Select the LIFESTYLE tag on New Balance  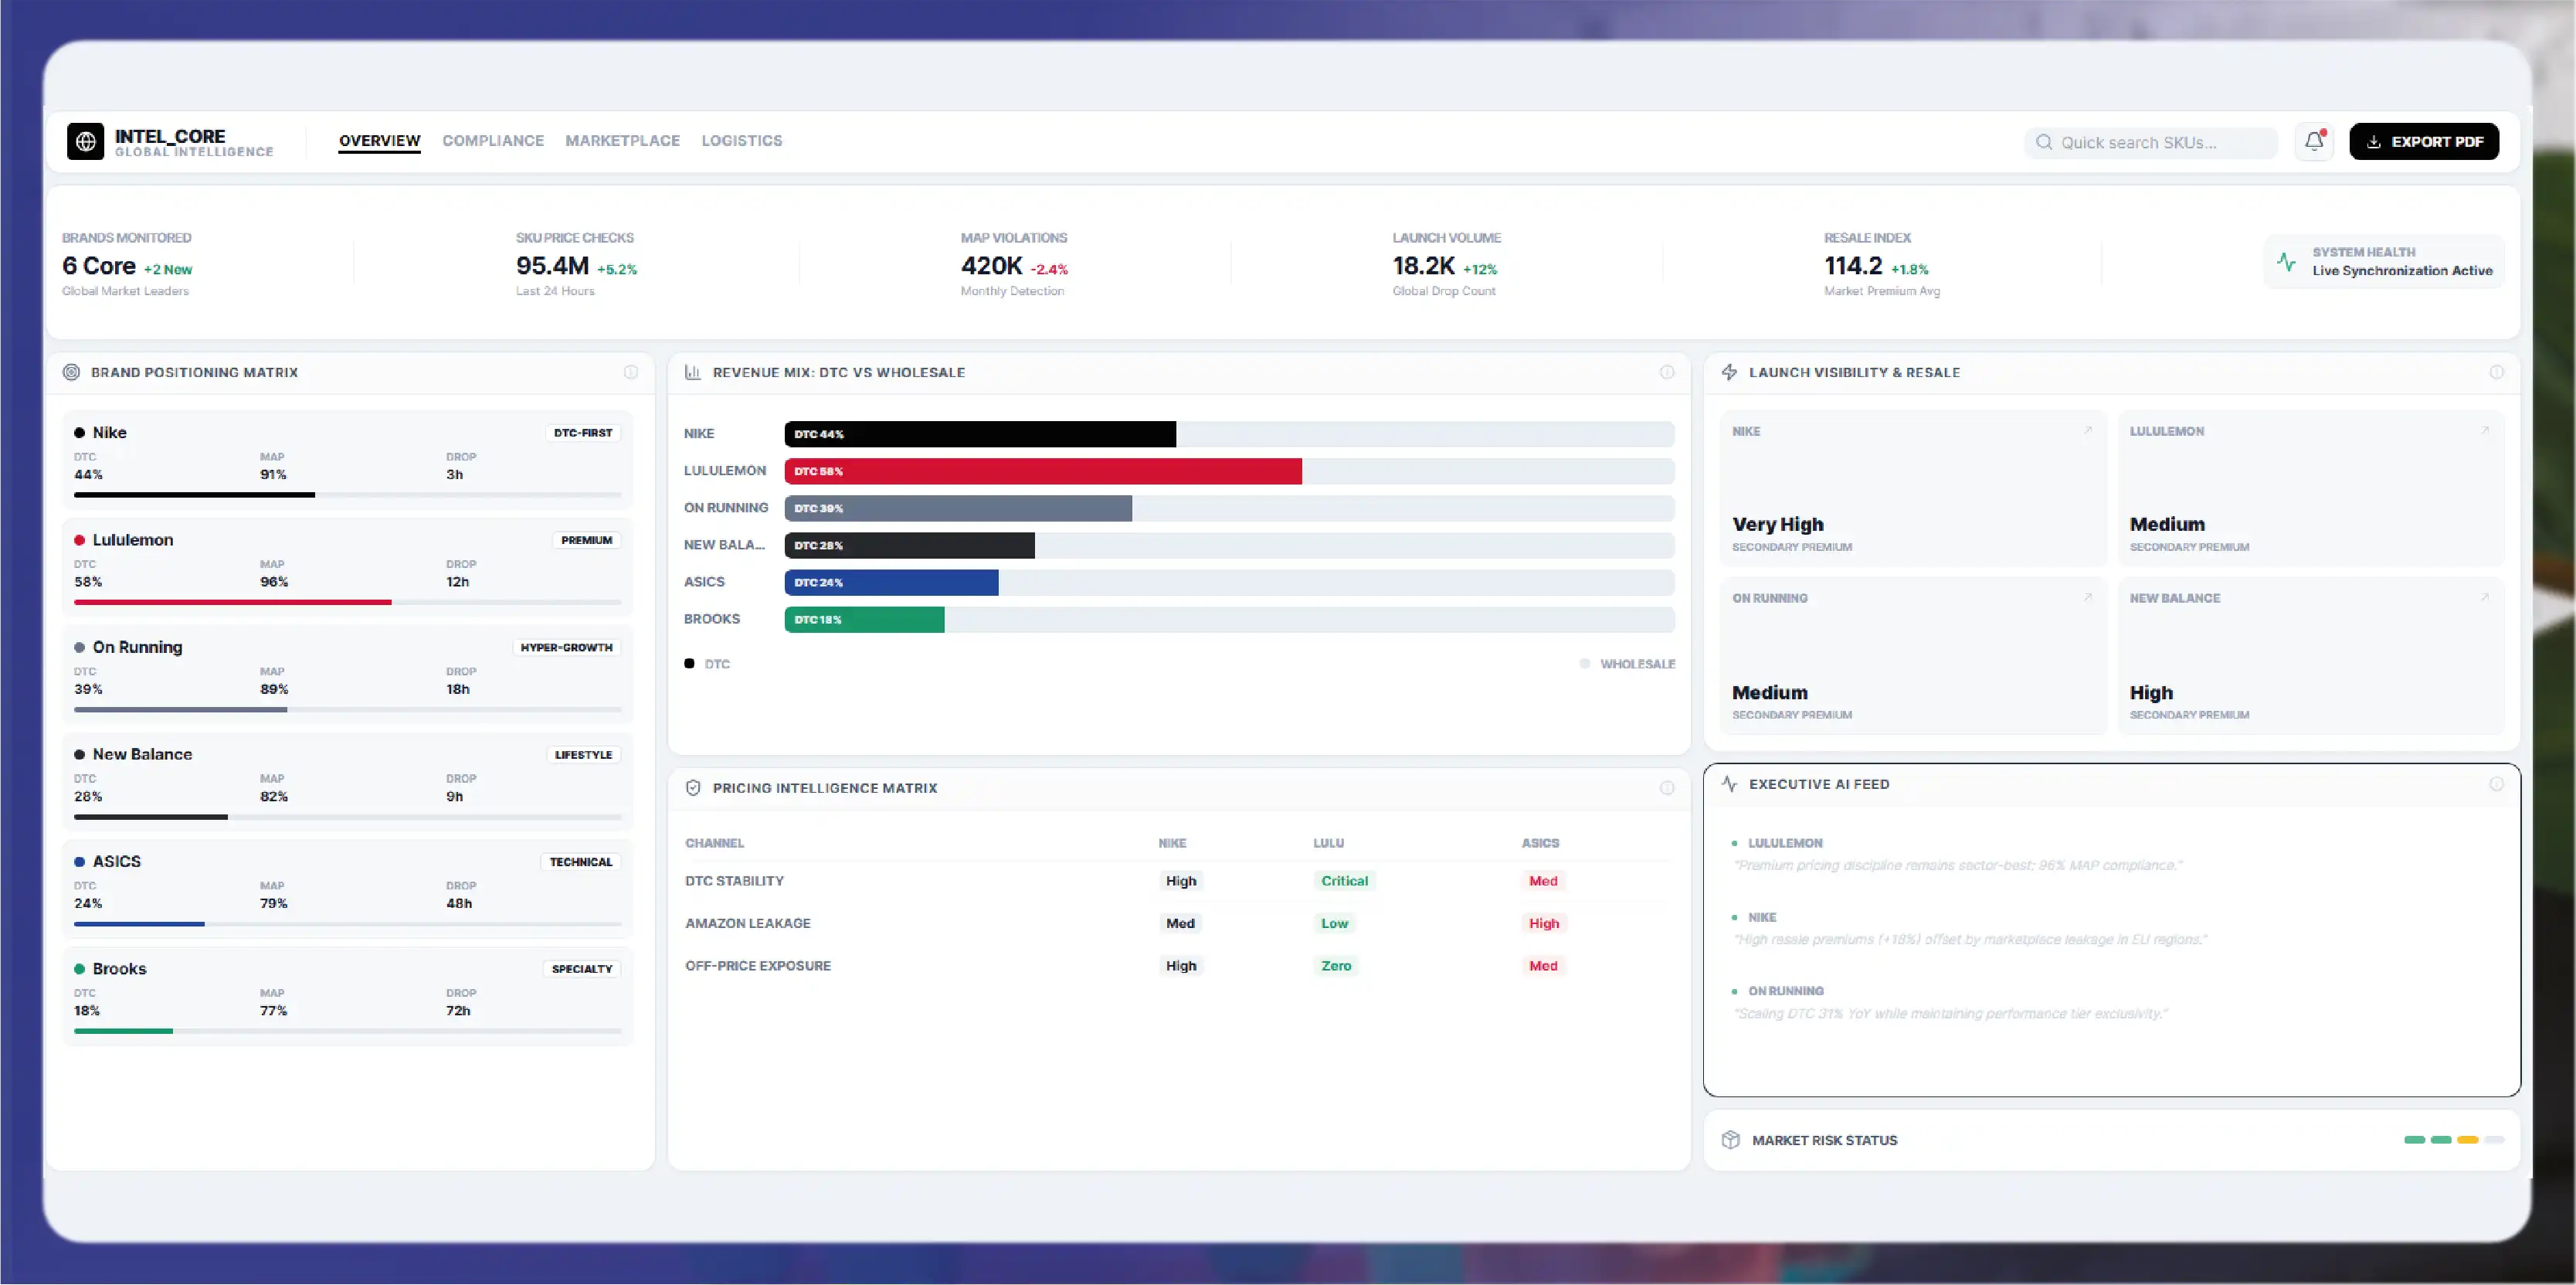point(583,755)
